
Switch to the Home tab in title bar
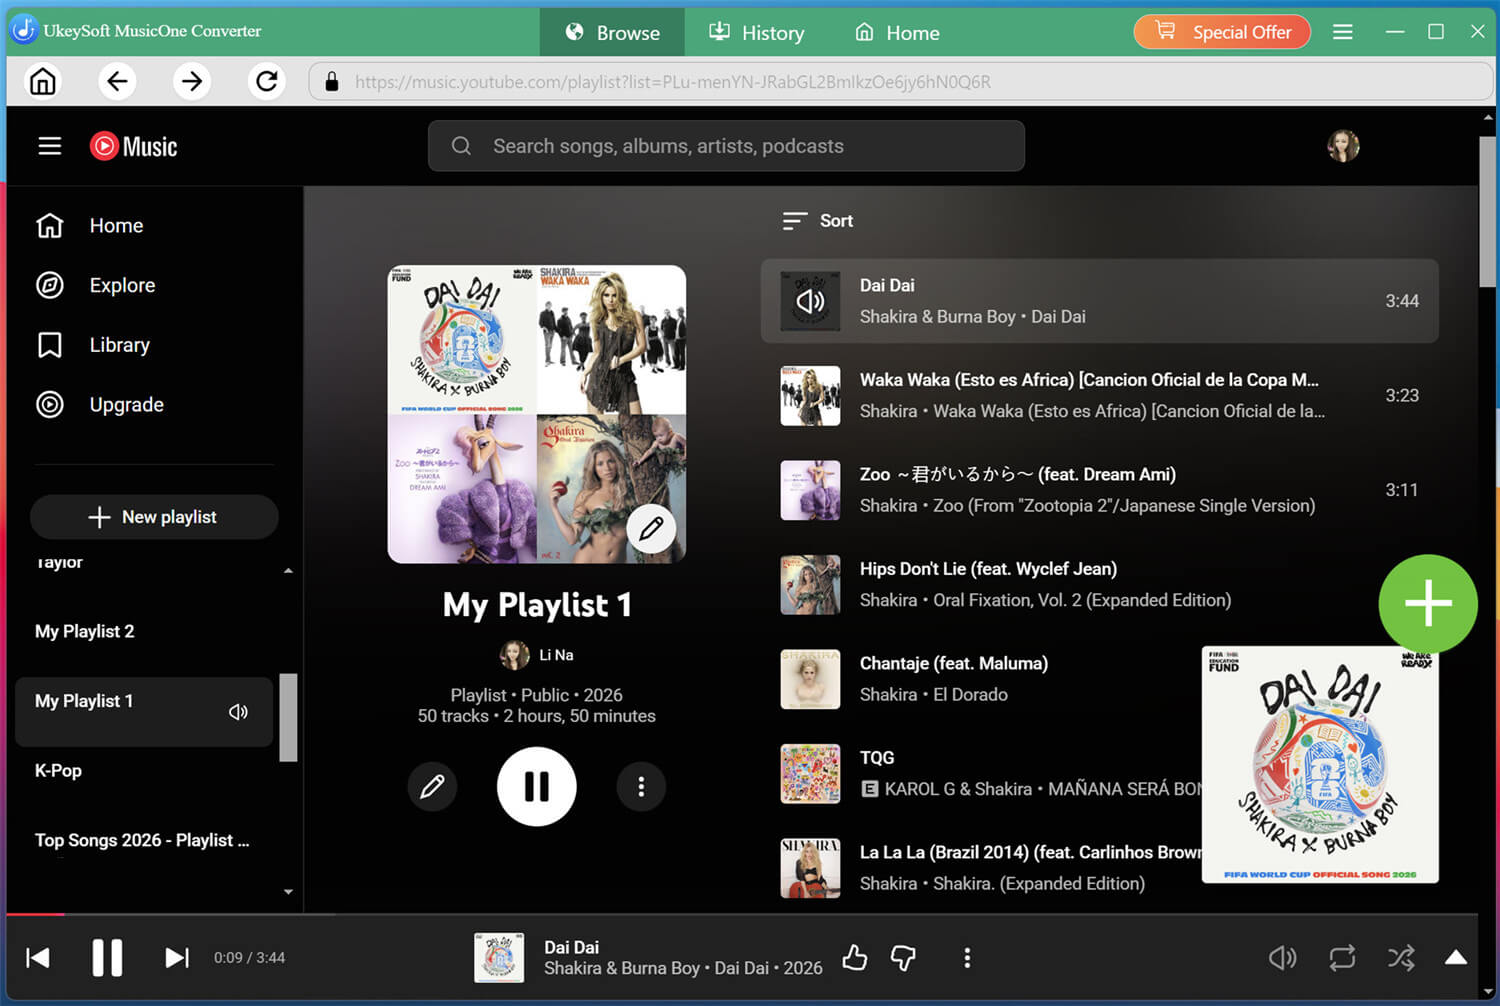coord(897,32)
